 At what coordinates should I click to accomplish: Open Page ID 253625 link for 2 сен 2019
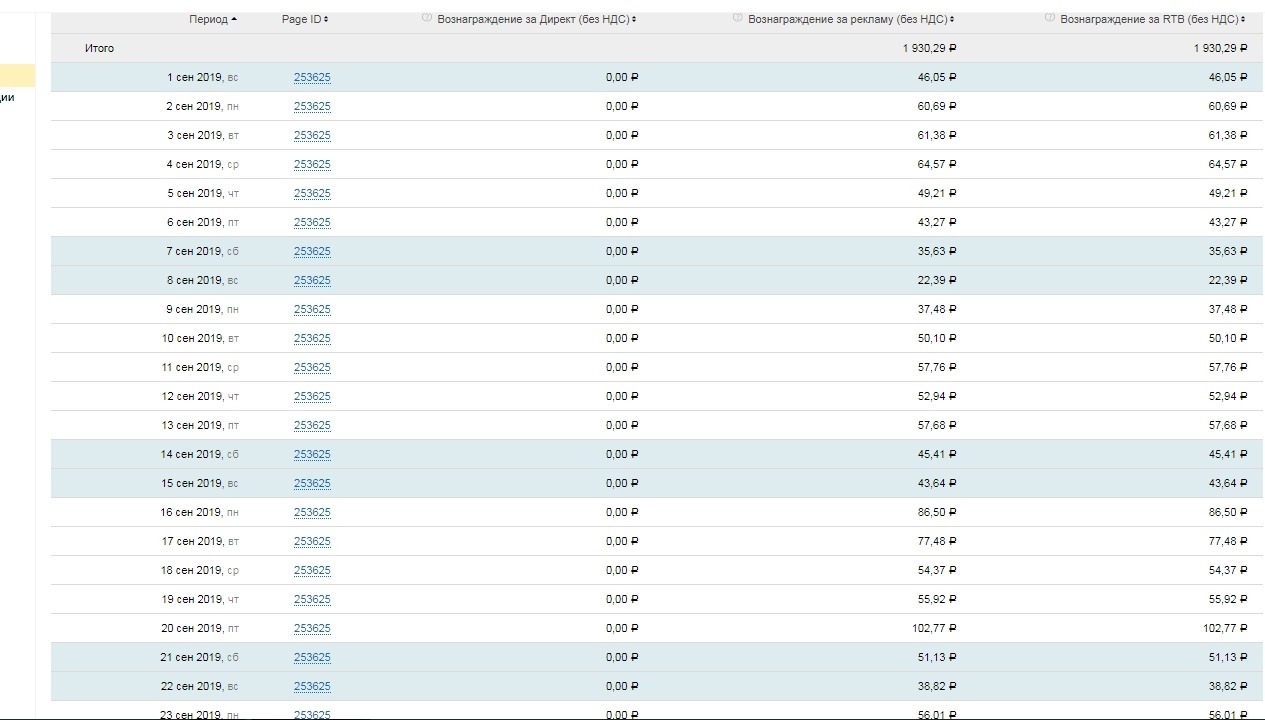pyautogui.click(x=312, y=106)
